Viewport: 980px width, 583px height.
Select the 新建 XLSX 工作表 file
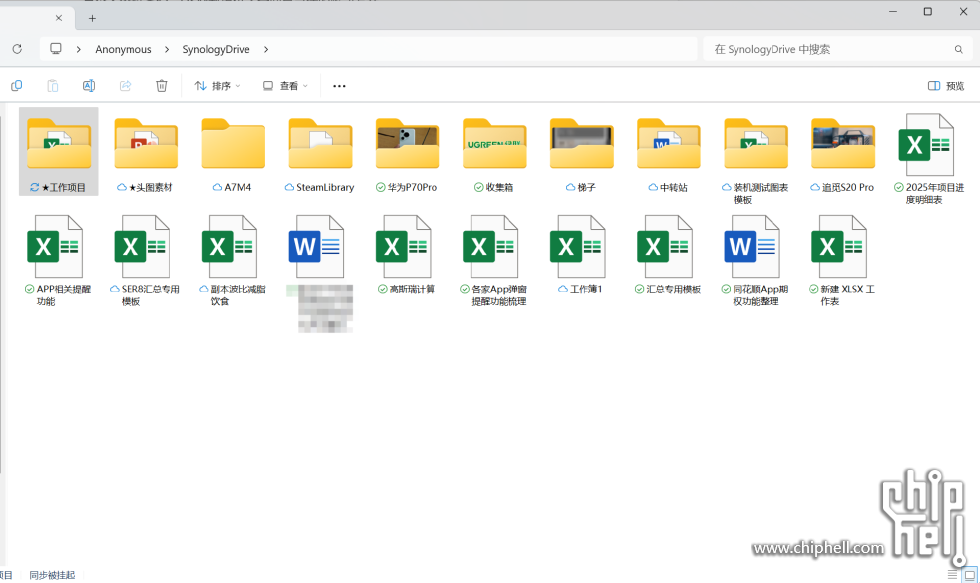(x=842, y=259)
